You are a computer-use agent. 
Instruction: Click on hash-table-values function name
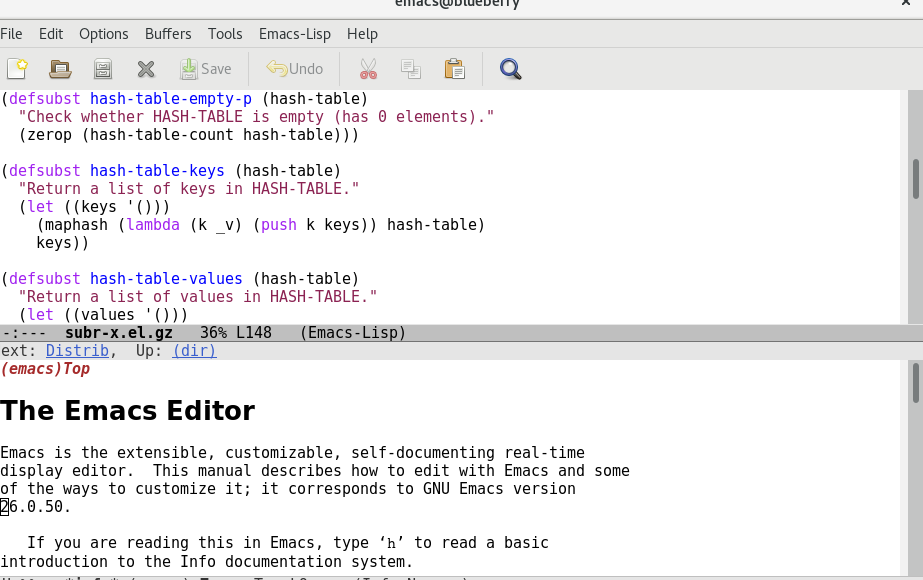(x=166, y=279)
